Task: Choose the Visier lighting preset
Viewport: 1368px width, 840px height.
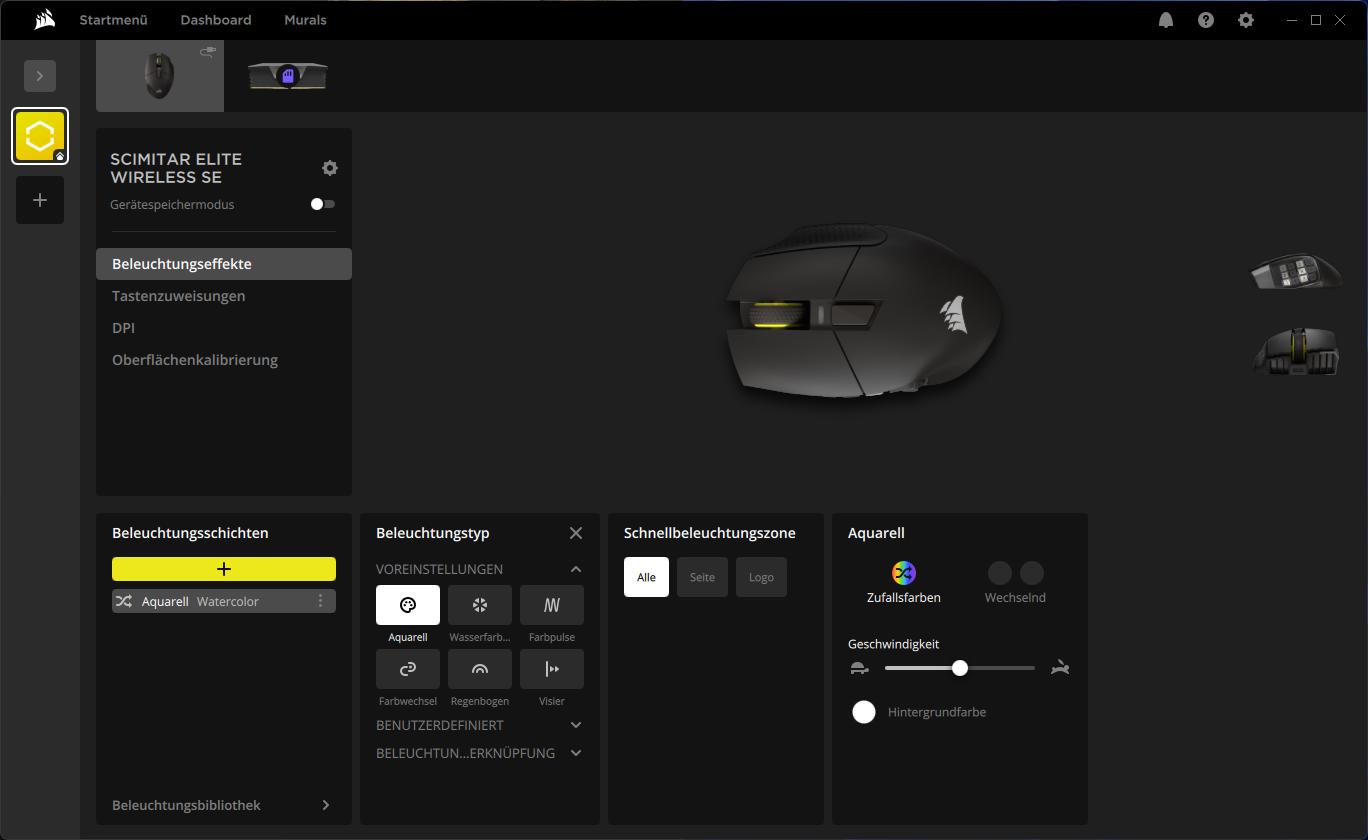Action: tap(551, 669)
